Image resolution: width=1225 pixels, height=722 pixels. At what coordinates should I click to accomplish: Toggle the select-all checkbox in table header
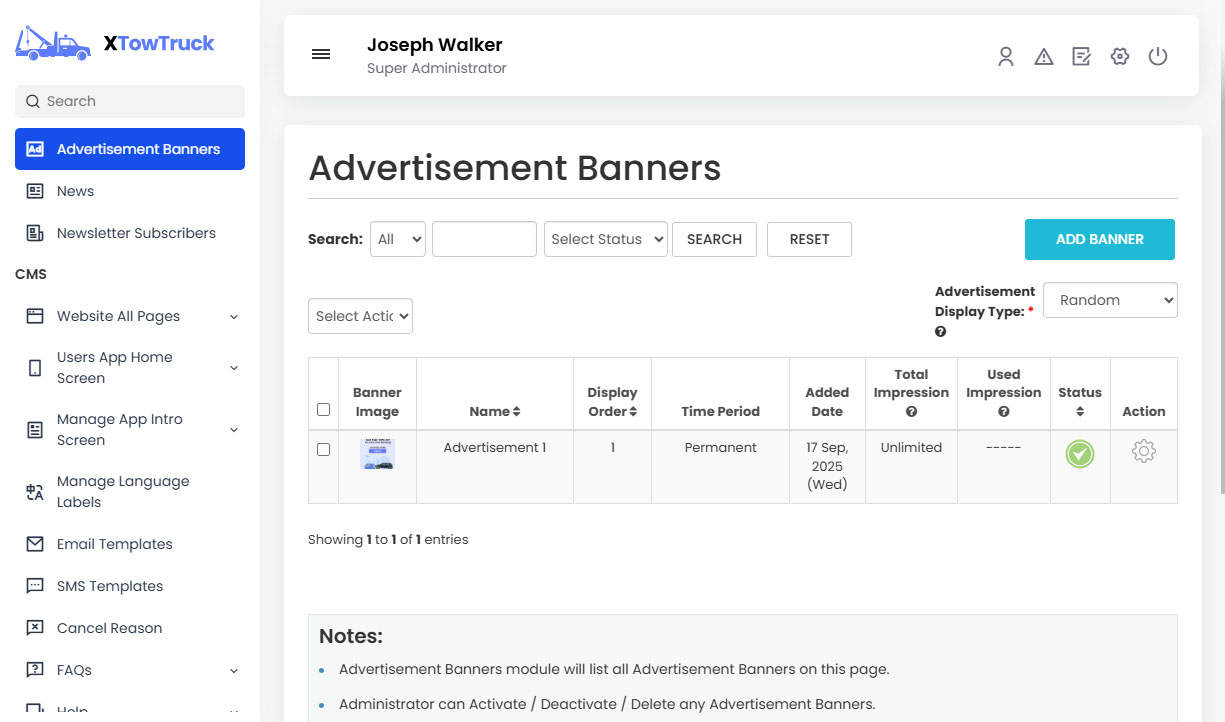click(x=323, y=409)
